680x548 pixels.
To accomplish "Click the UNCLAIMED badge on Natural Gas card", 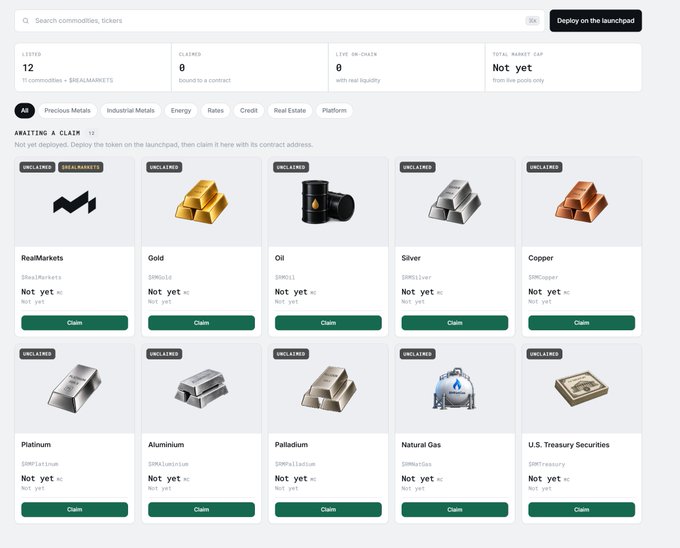I will 417,354.
